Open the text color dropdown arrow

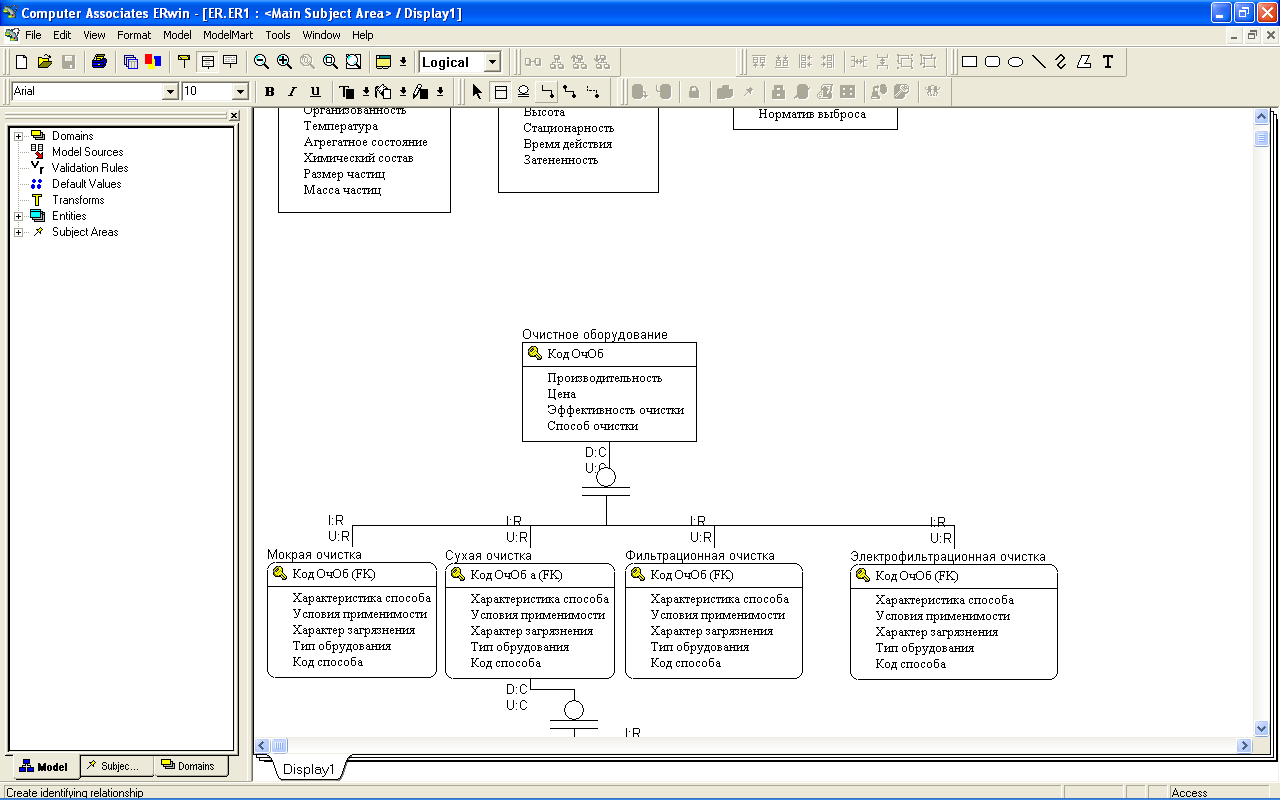[366, 92]
